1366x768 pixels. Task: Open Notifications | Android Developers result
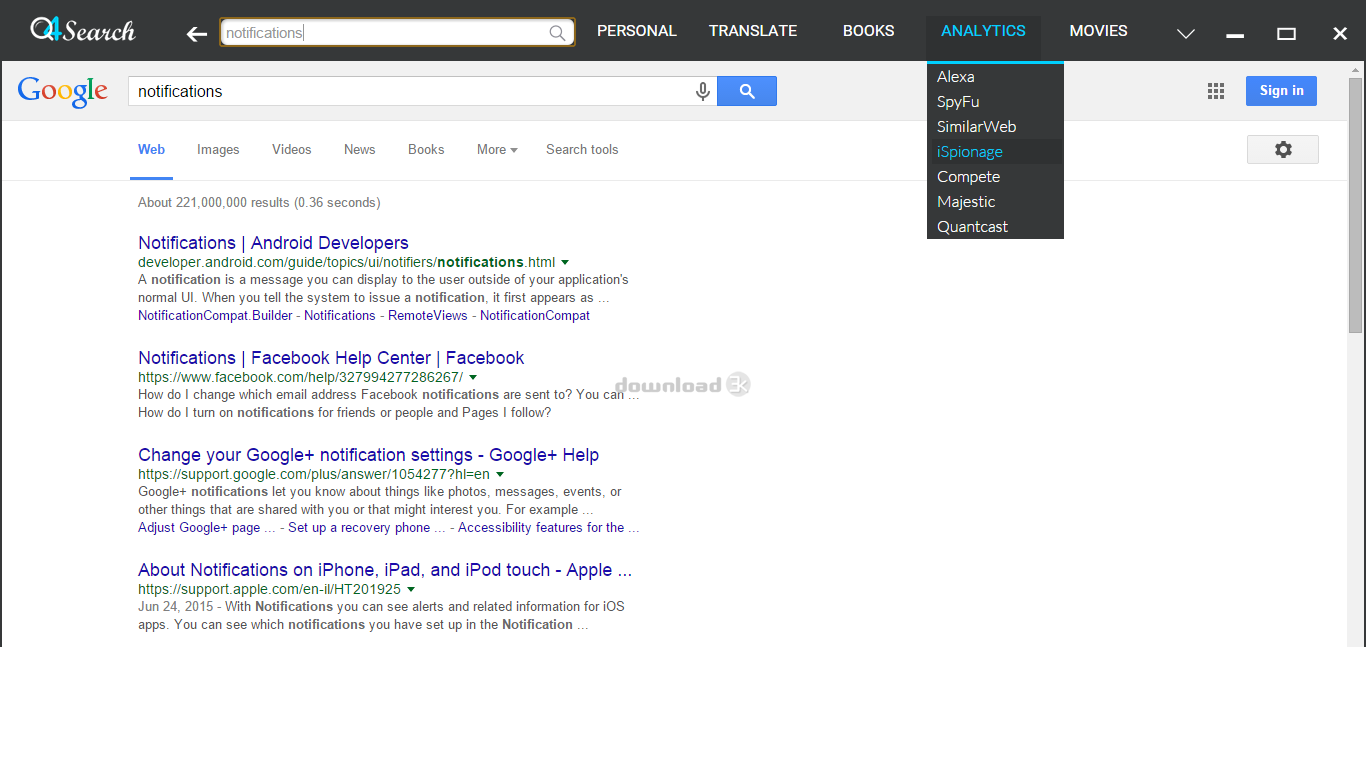273,243
